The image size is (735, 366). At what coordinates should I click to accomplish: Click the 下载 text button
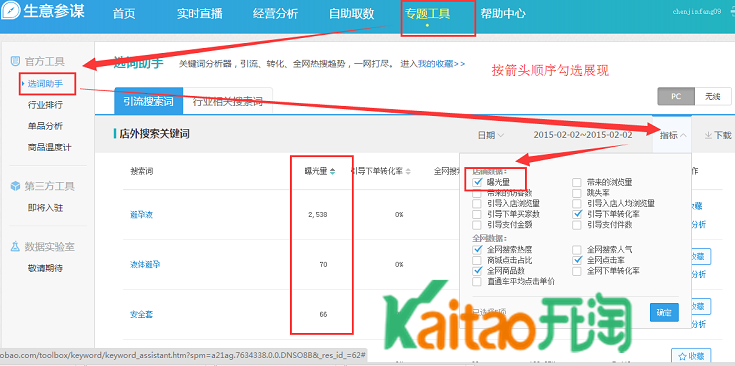(x=722, y=135)
